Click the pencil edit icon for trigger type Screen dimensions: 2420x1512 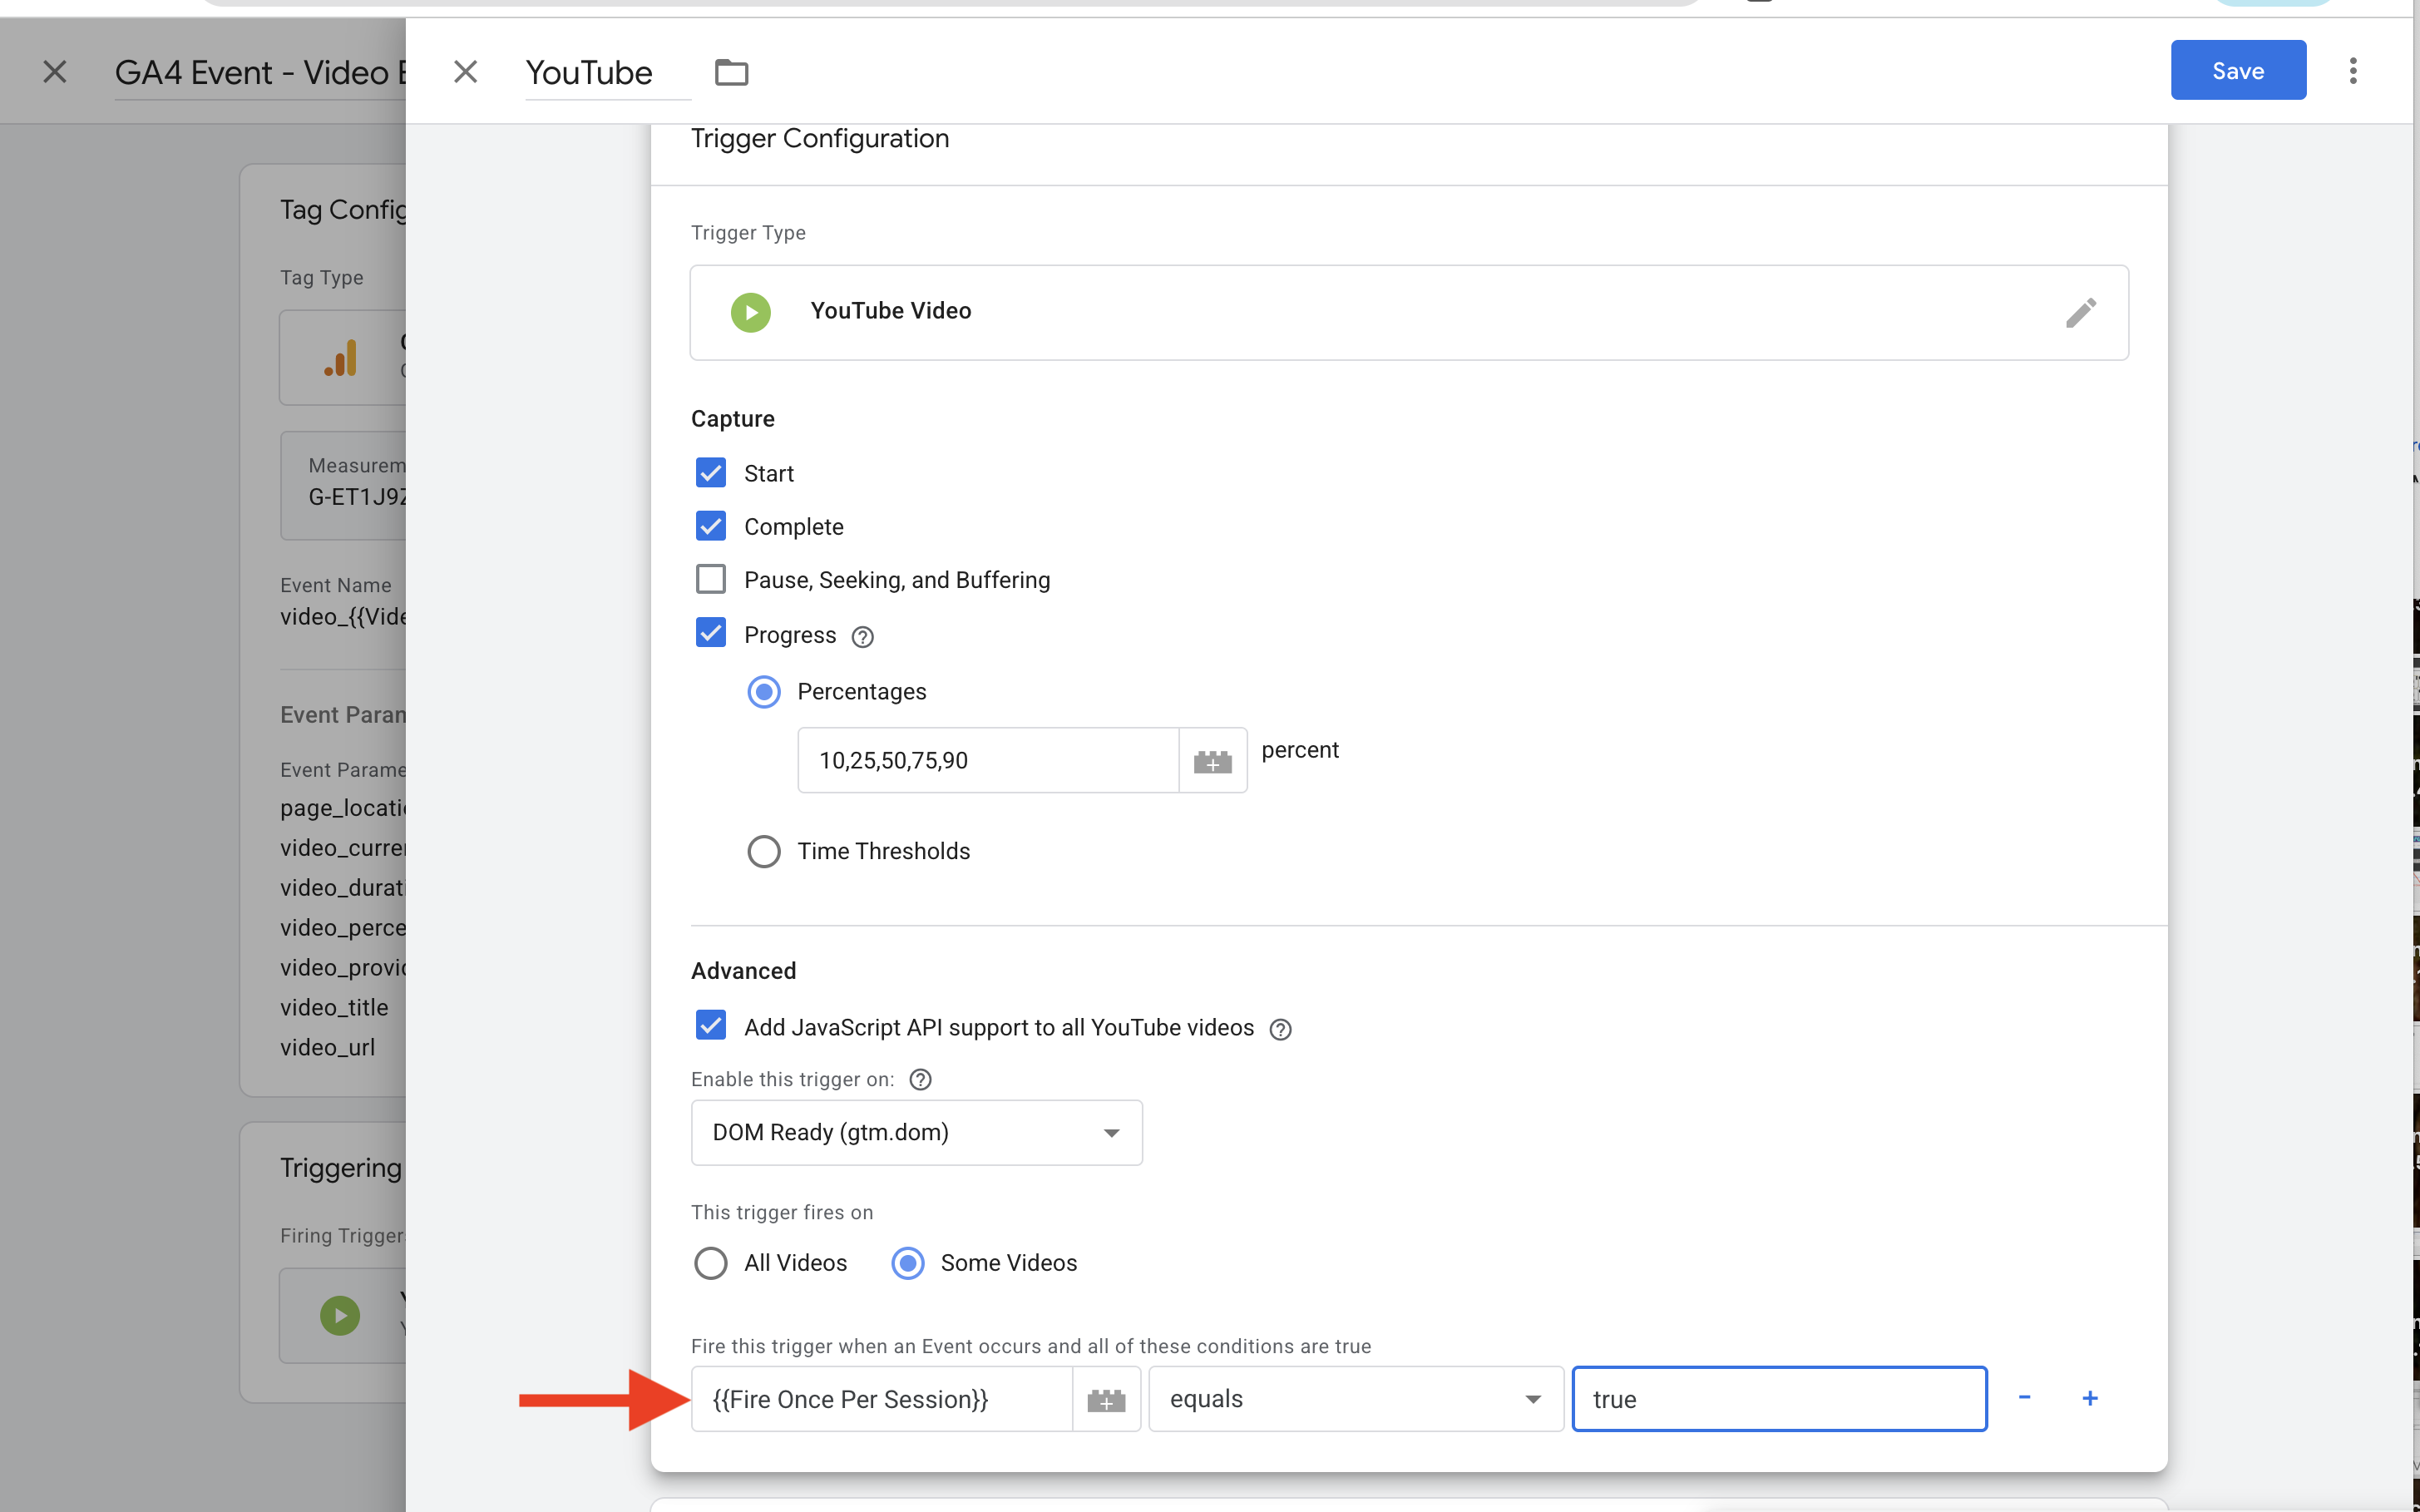click(2080, 312)
